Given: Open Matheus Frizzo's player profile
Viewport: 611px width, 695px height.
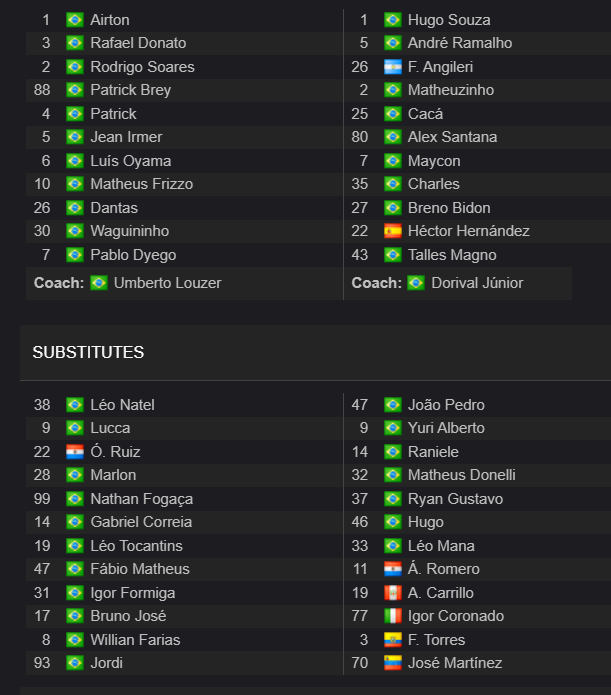Looking at the screenshot, I should tap(141, 184).
